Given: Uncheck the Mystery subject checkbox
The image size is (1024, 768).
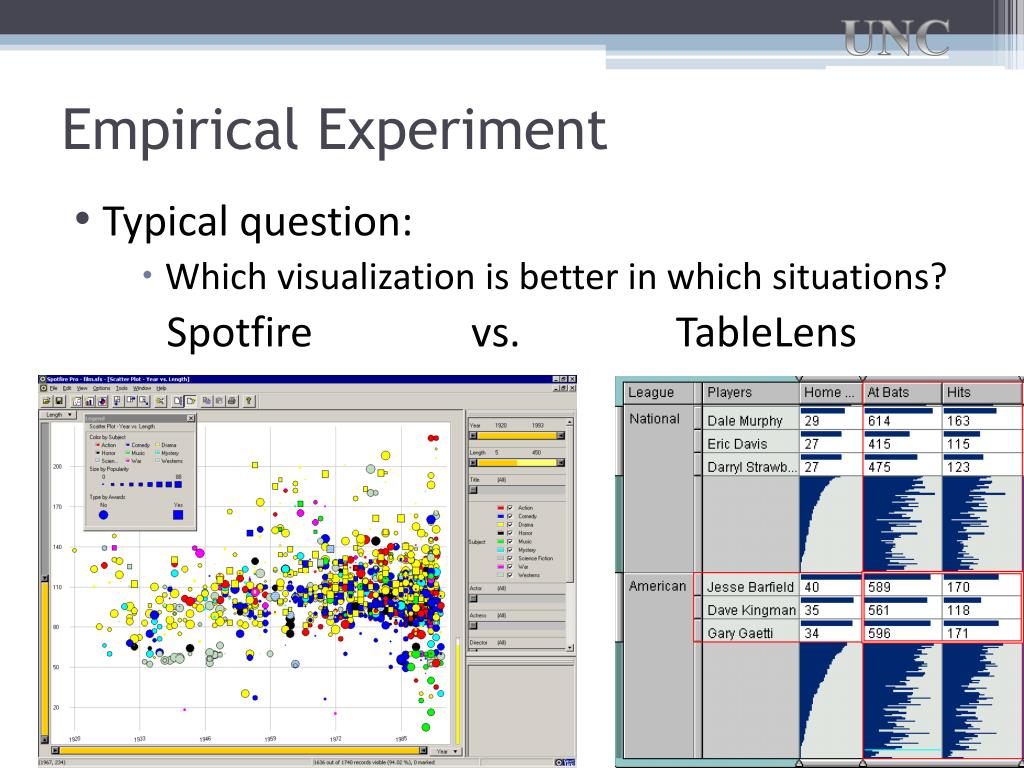Looking at the screenshot, I should 510,550.
